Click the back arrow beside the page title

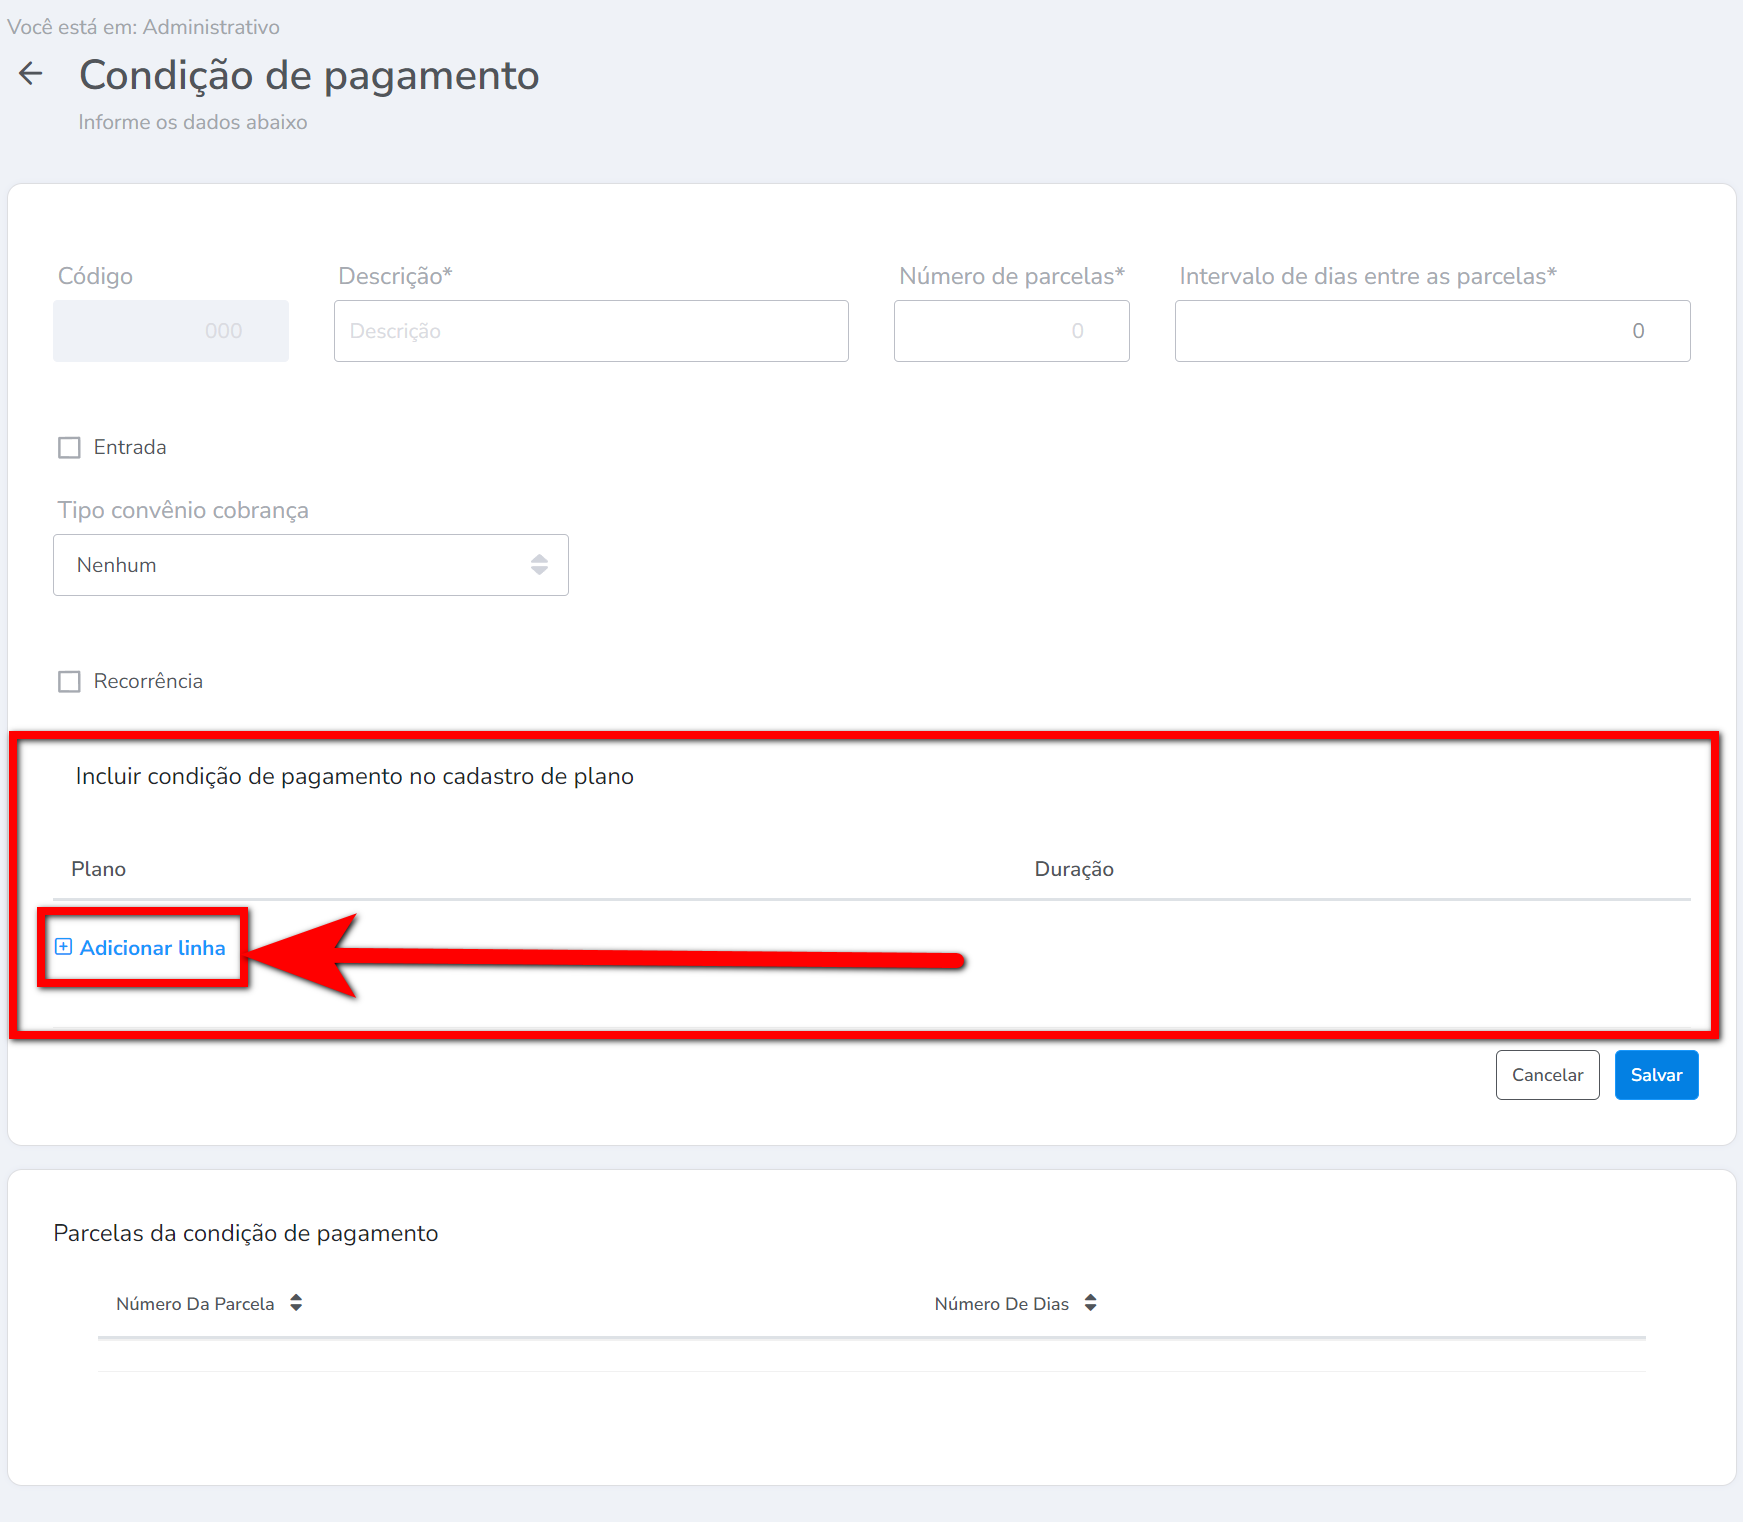(31, 74)
